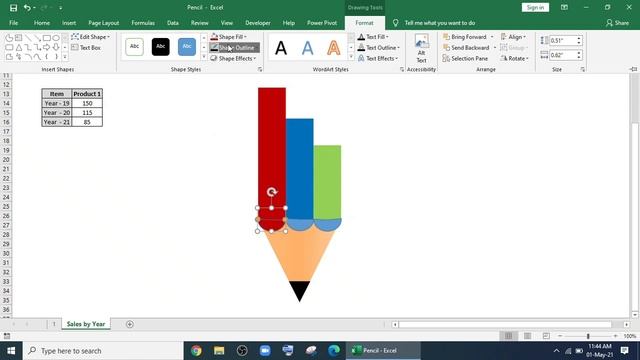The height and width of the screenshot is (360, 640).
Task: Choose the black A WordArt style
Action: (281, 48)
